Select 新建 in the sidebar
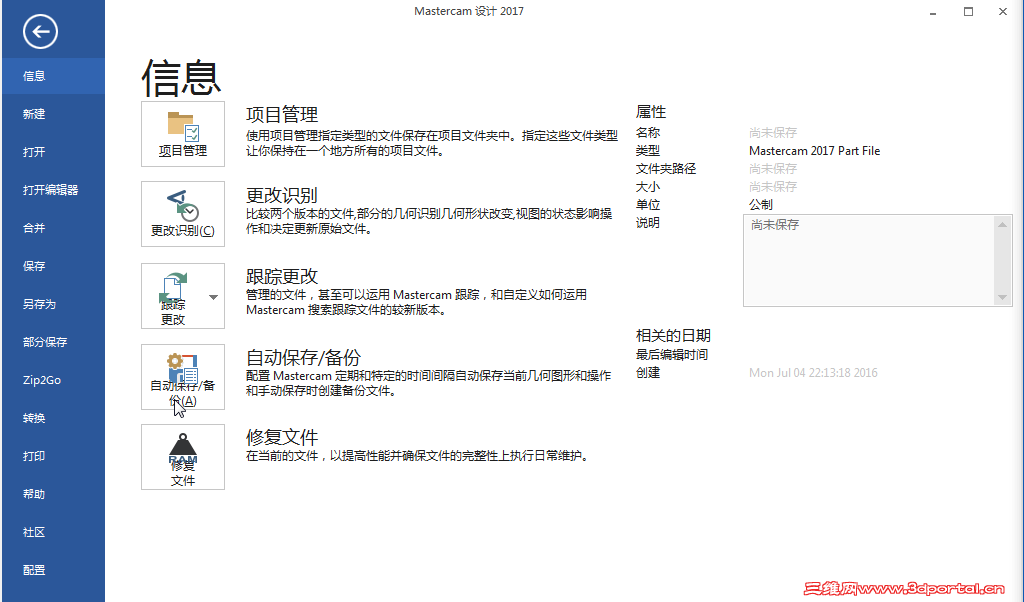The height and width of the screenshot is (602, 1024). tap(53, 114)
